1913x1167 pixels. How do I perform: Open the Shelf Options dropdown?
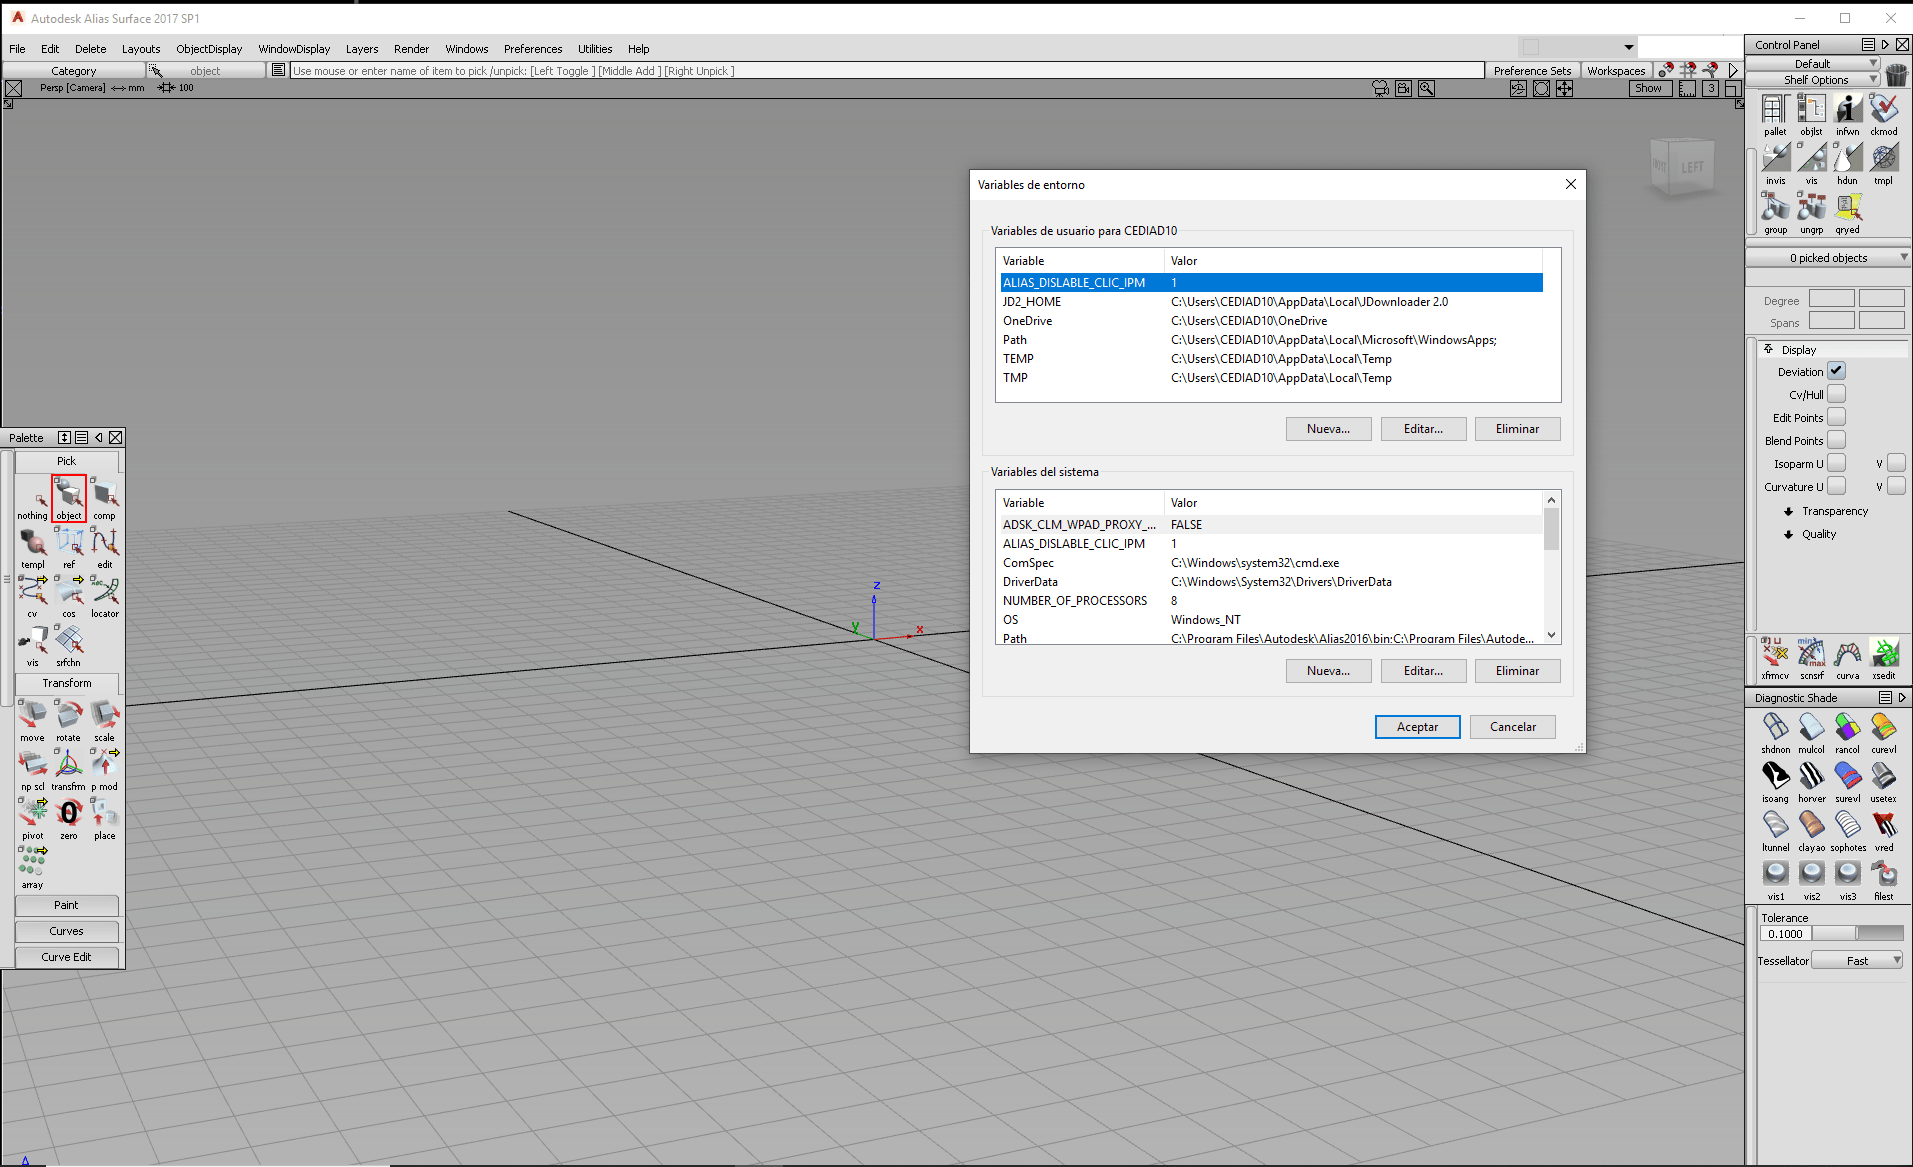[x=1814, y=79]
